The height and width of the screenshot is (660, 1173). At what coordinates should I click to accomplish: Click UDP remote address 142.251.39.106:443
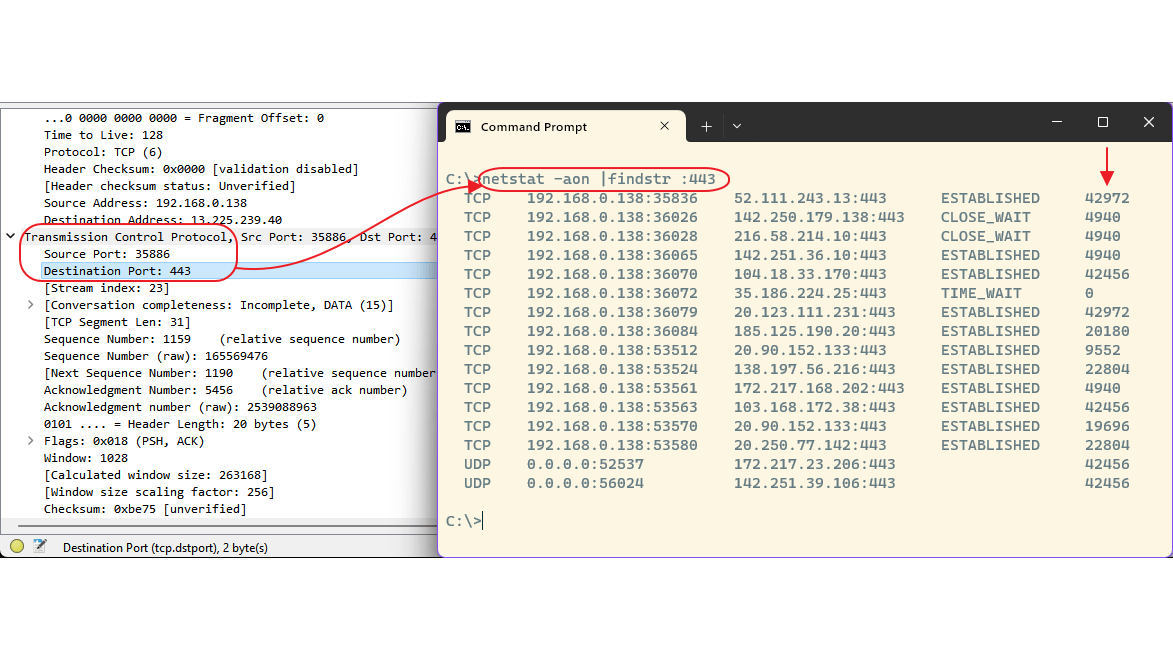pyautogui.click(x=815, y=483)
